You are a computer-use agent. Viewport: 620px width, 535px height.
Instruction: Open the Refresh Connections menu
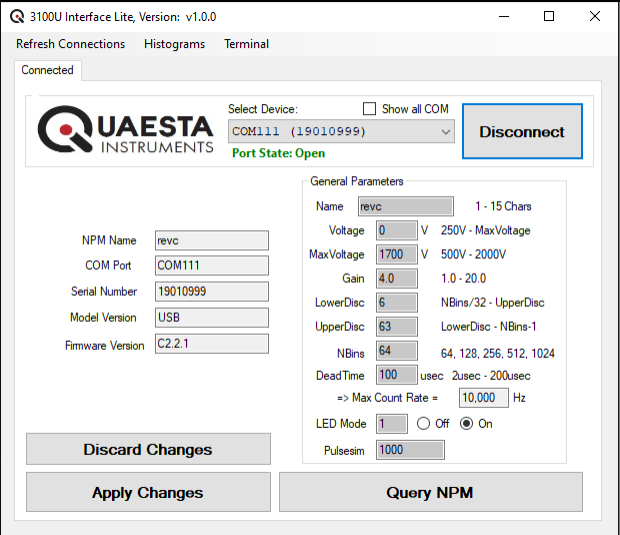pos(71,44)
